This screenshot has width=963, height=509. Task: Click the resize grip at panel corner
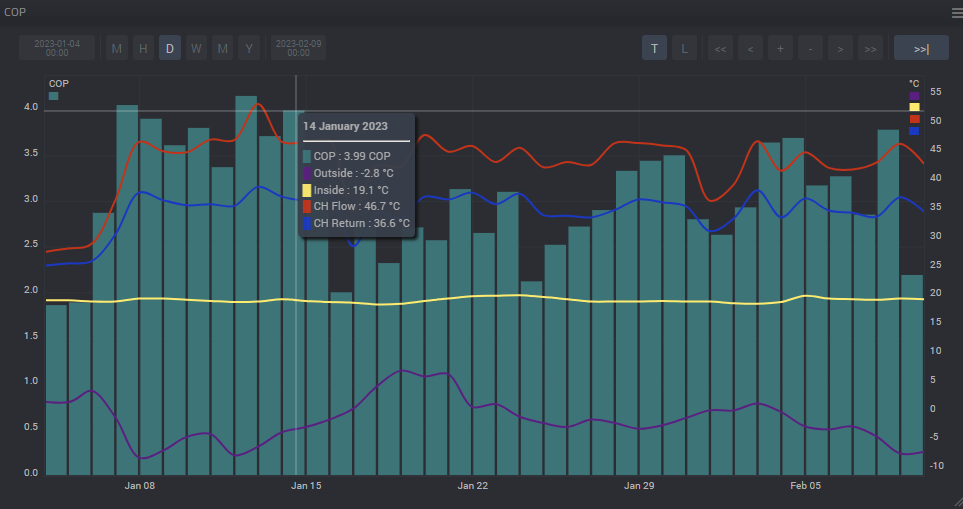pos(957,503)
